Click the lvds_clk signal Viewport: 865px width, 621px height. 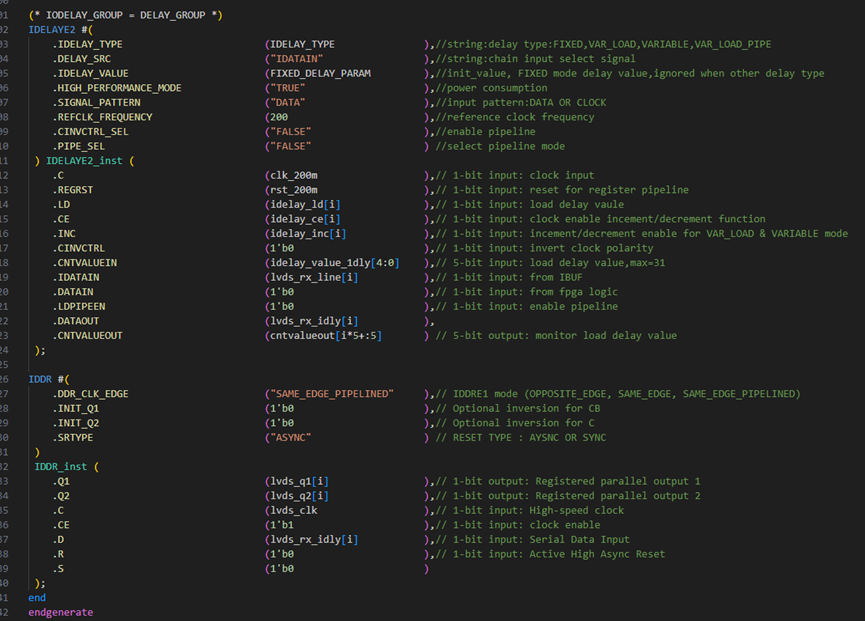[294, 511]
